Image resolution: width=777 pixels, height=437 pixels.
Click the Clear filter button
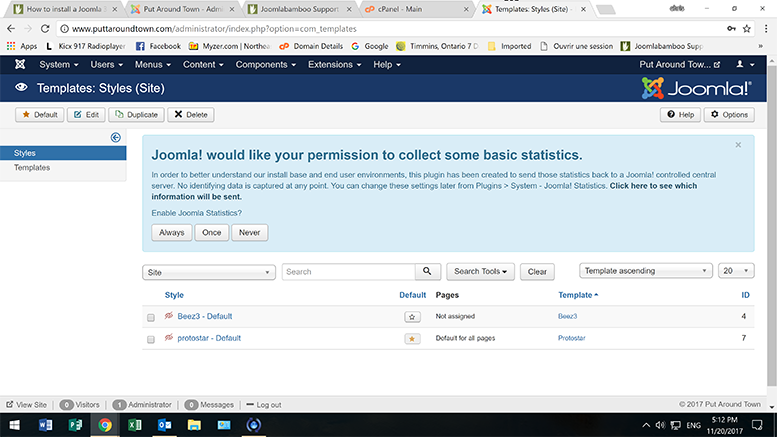point(537,272)
